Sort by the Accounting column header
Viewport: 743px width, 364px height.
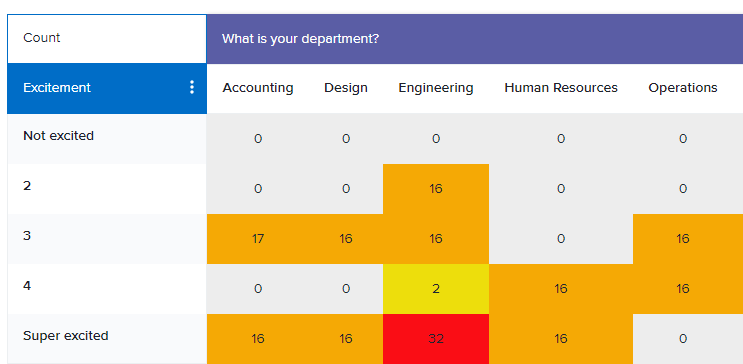[258, 88]
